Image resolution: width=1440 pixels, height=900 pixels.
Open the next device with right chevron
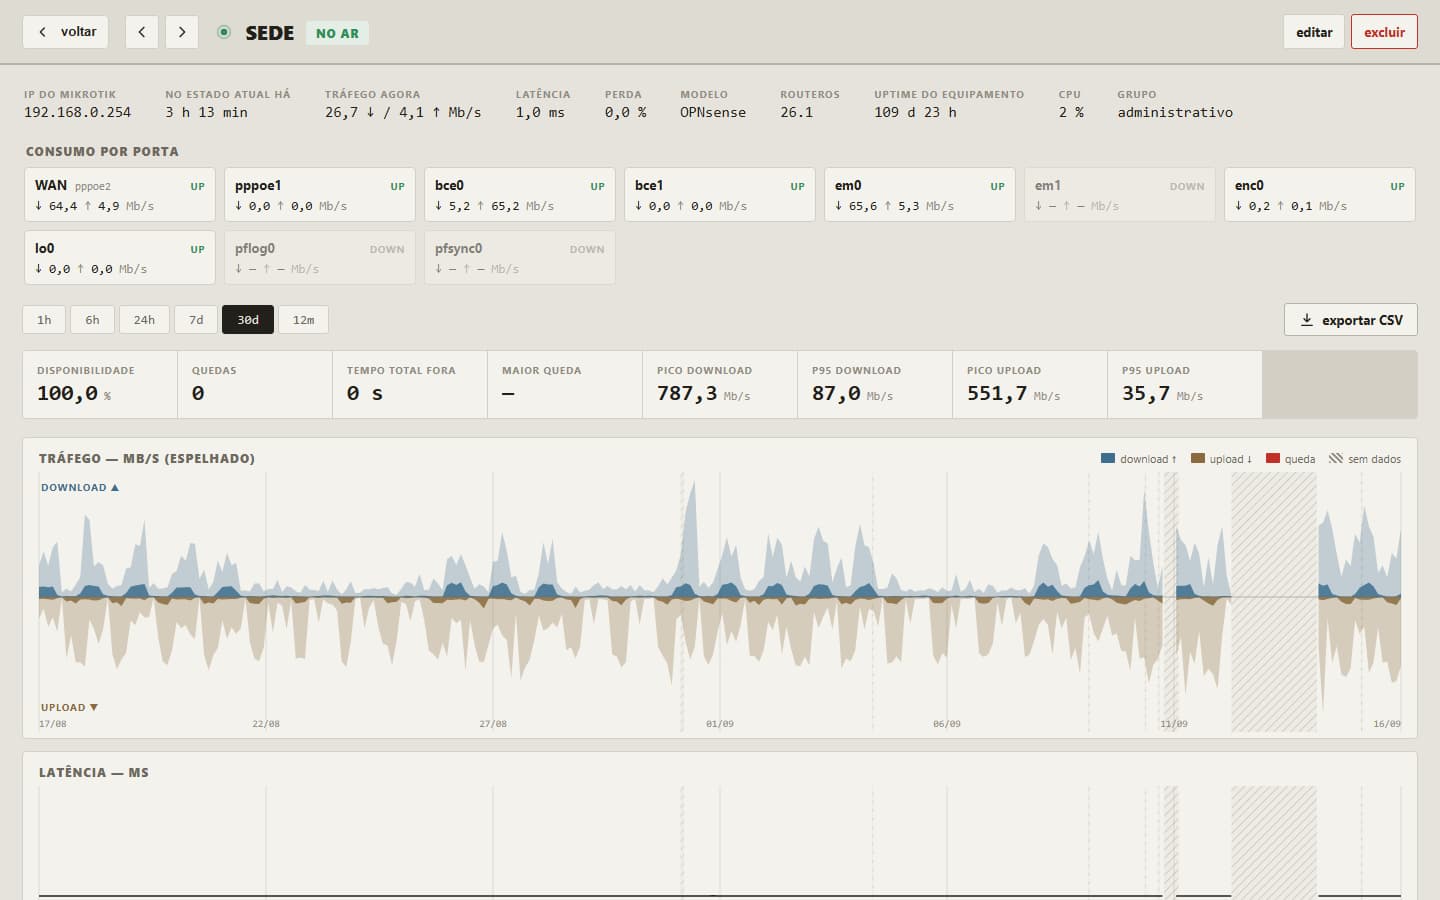(182, 32)
